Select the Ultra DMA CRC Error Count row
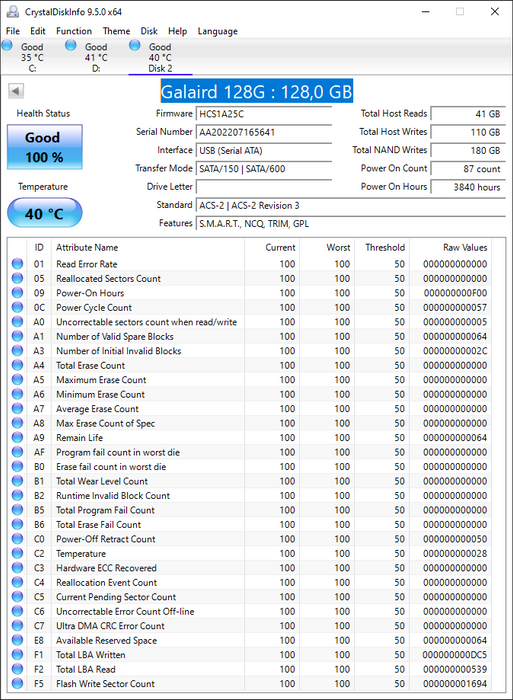513x700 pixels. tap(250, 625)
